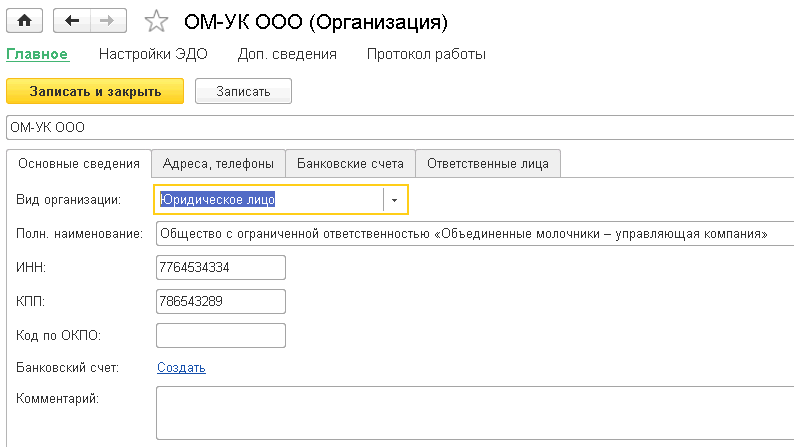
Task: Add to favorites with the star icon
Action: (156, 22)
